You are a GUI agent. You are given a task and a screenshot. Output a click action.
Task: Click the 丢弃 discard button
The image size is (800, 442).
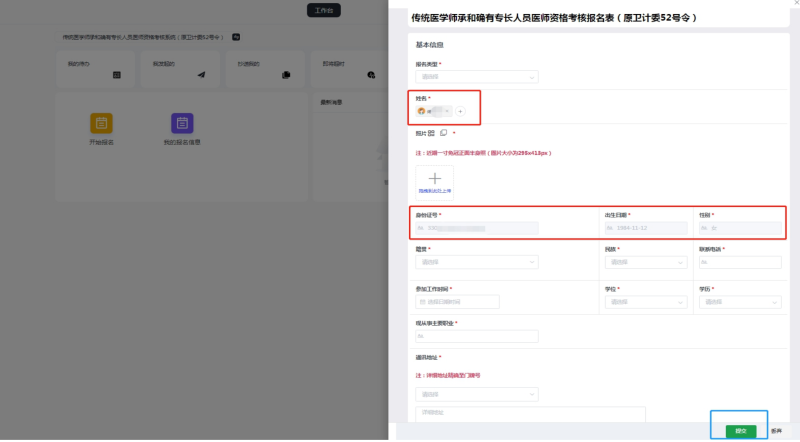click(x=776, y=430)
